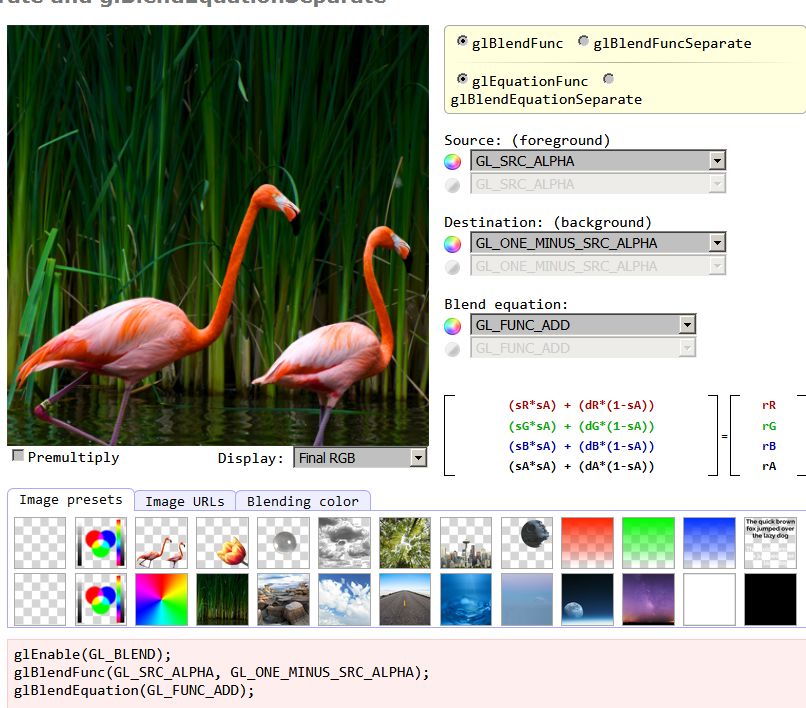Viewport: 806px width, 708px height.
Task: Open the Display Final RGB selector
Action: (360, 458)
